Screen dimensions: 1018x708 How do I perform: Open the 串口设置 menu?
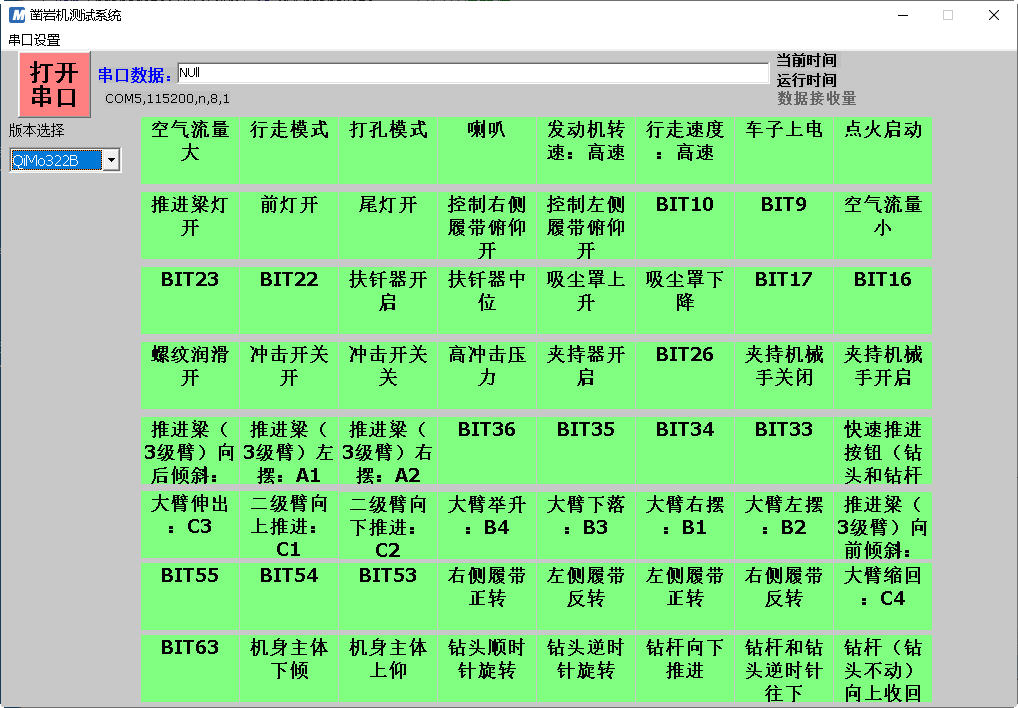(34, 40)
